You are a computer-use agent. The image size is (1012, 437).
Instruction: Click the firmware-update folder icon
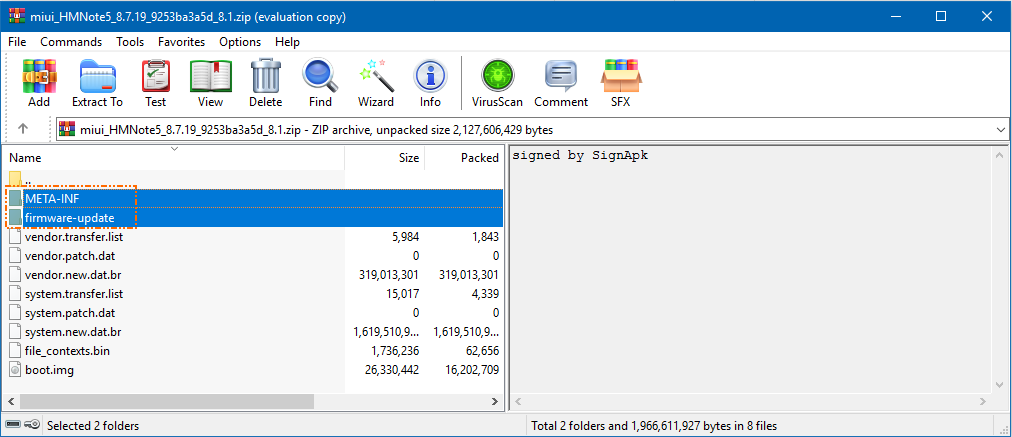(x=15, y=218)
